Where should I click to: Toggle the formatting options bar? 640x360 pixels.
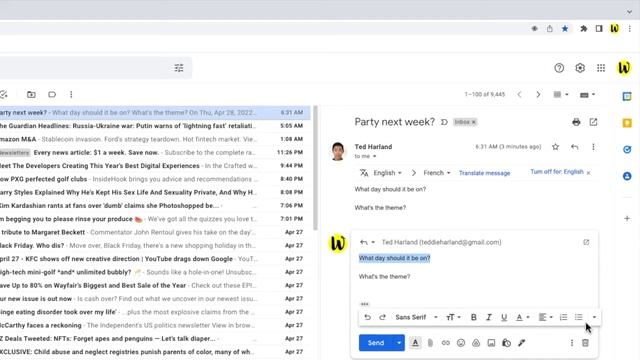click(415, 343)
